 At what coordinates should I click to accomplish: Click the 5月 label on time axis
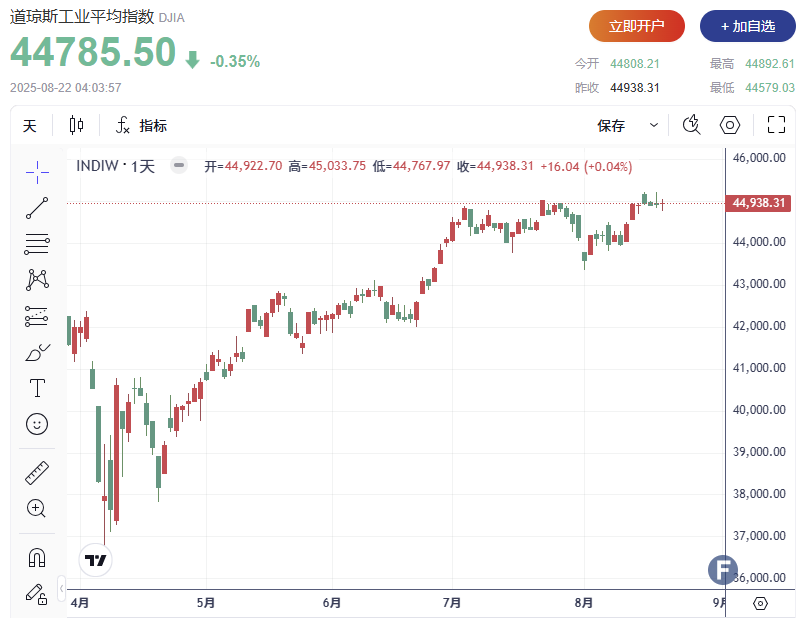pyautogui.click(x=206, y=603)
